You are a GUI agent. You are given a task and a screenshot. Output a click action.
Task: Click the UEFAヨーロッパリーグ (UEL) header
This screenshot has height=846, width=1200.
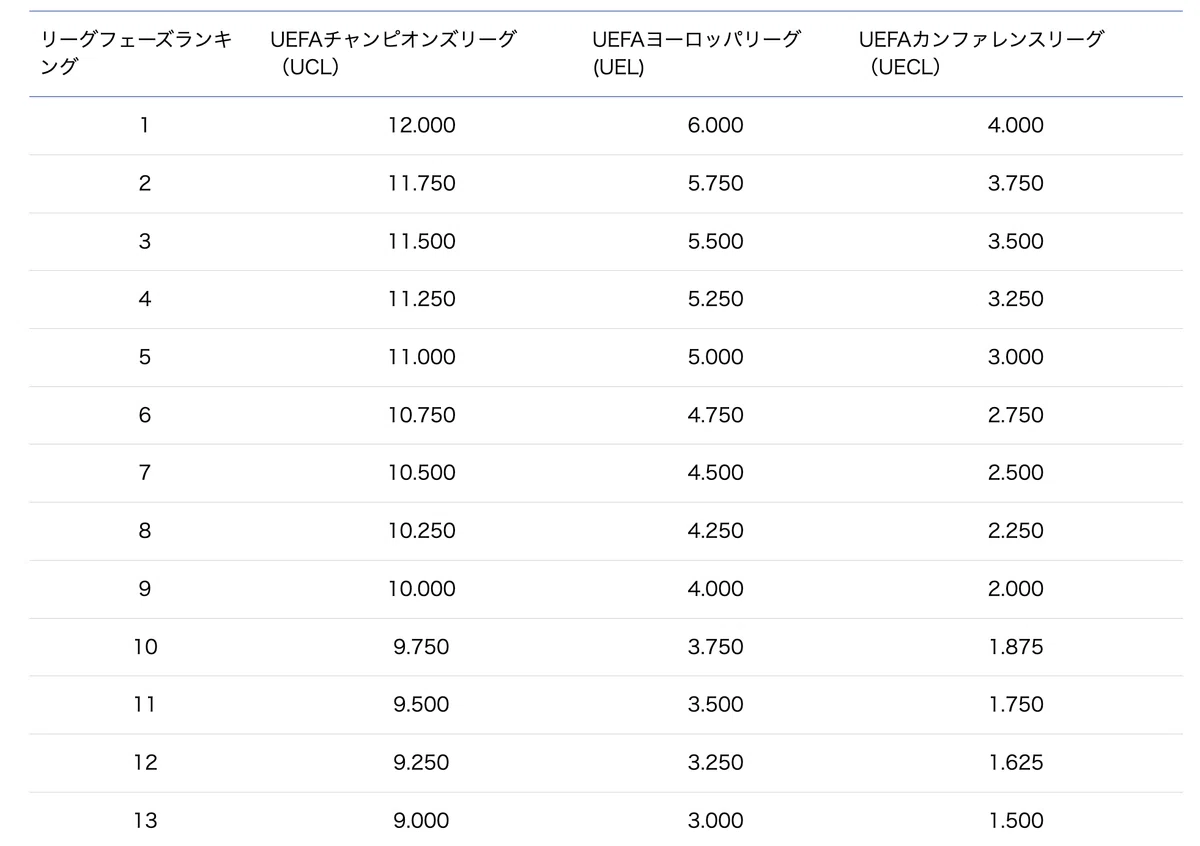click(696, 55)
